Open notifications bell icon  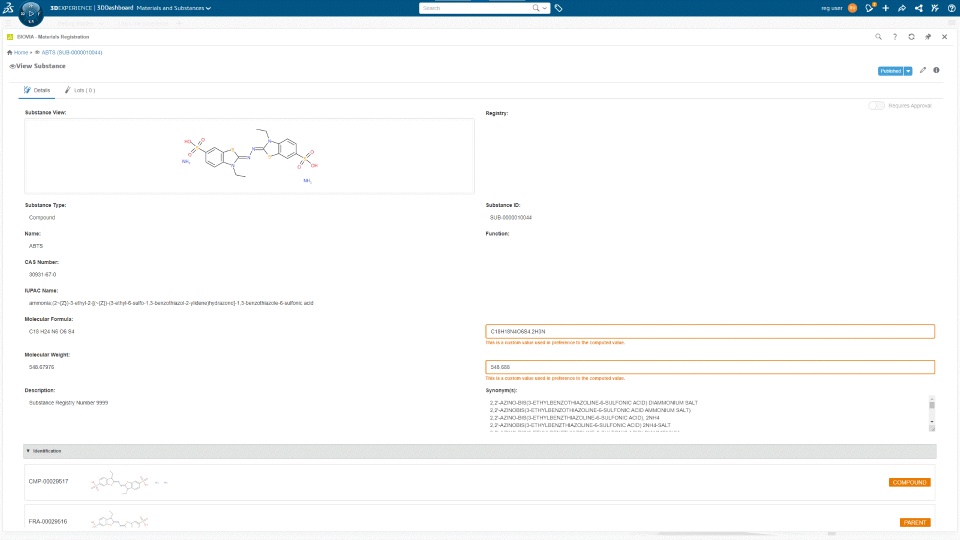869,8
